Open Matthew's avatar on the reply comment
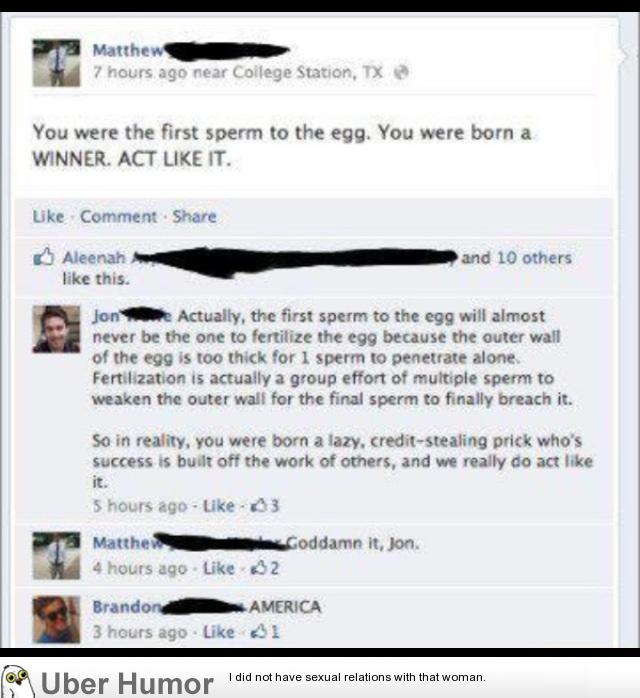 coord(57,556)
